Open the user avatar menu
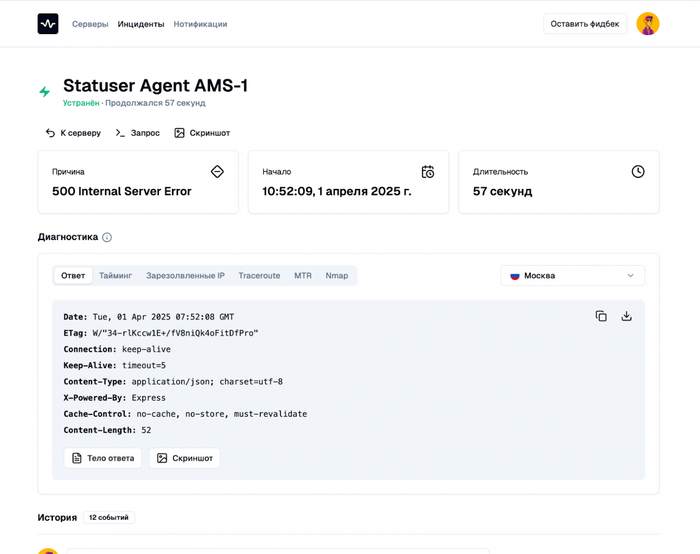 [648, 24]
